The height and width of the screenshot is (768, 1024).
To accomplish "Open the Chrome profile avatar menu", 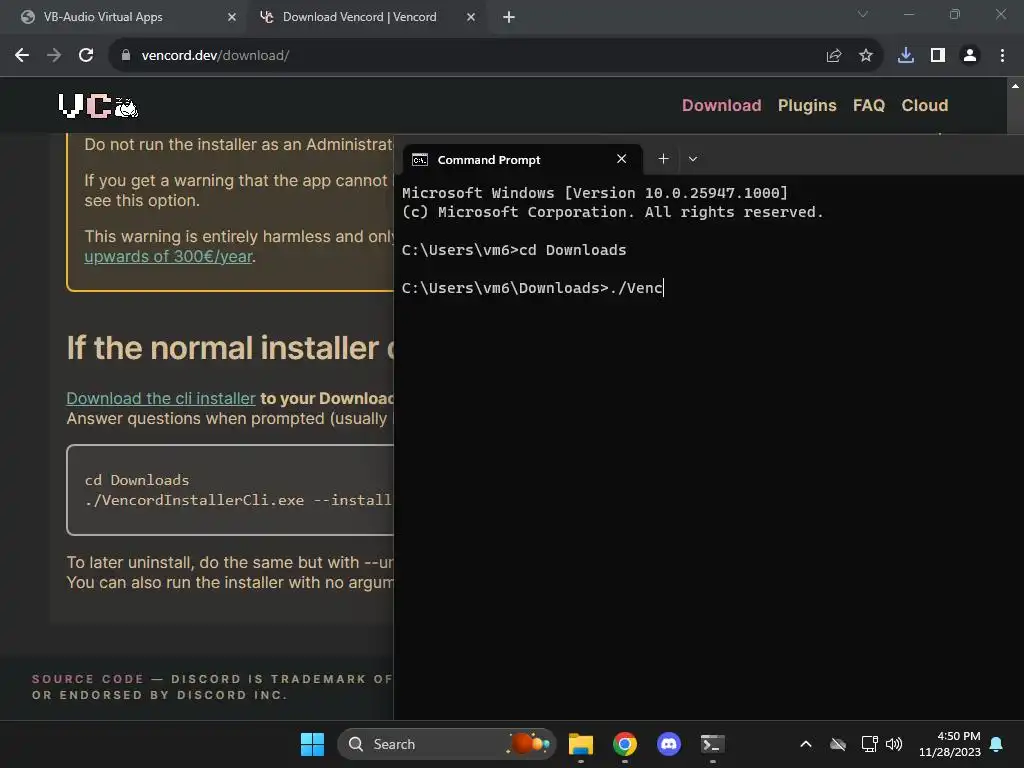I will pyautogui.click(x=969, y=56).
